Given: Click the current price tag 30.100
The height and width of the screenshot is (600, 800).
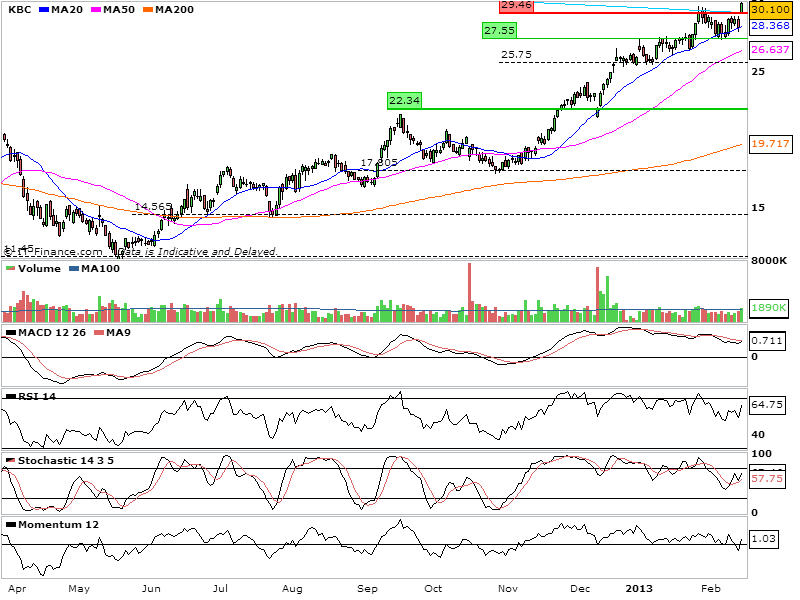Looking at the screenshot, I should click(x=770, y=10).
